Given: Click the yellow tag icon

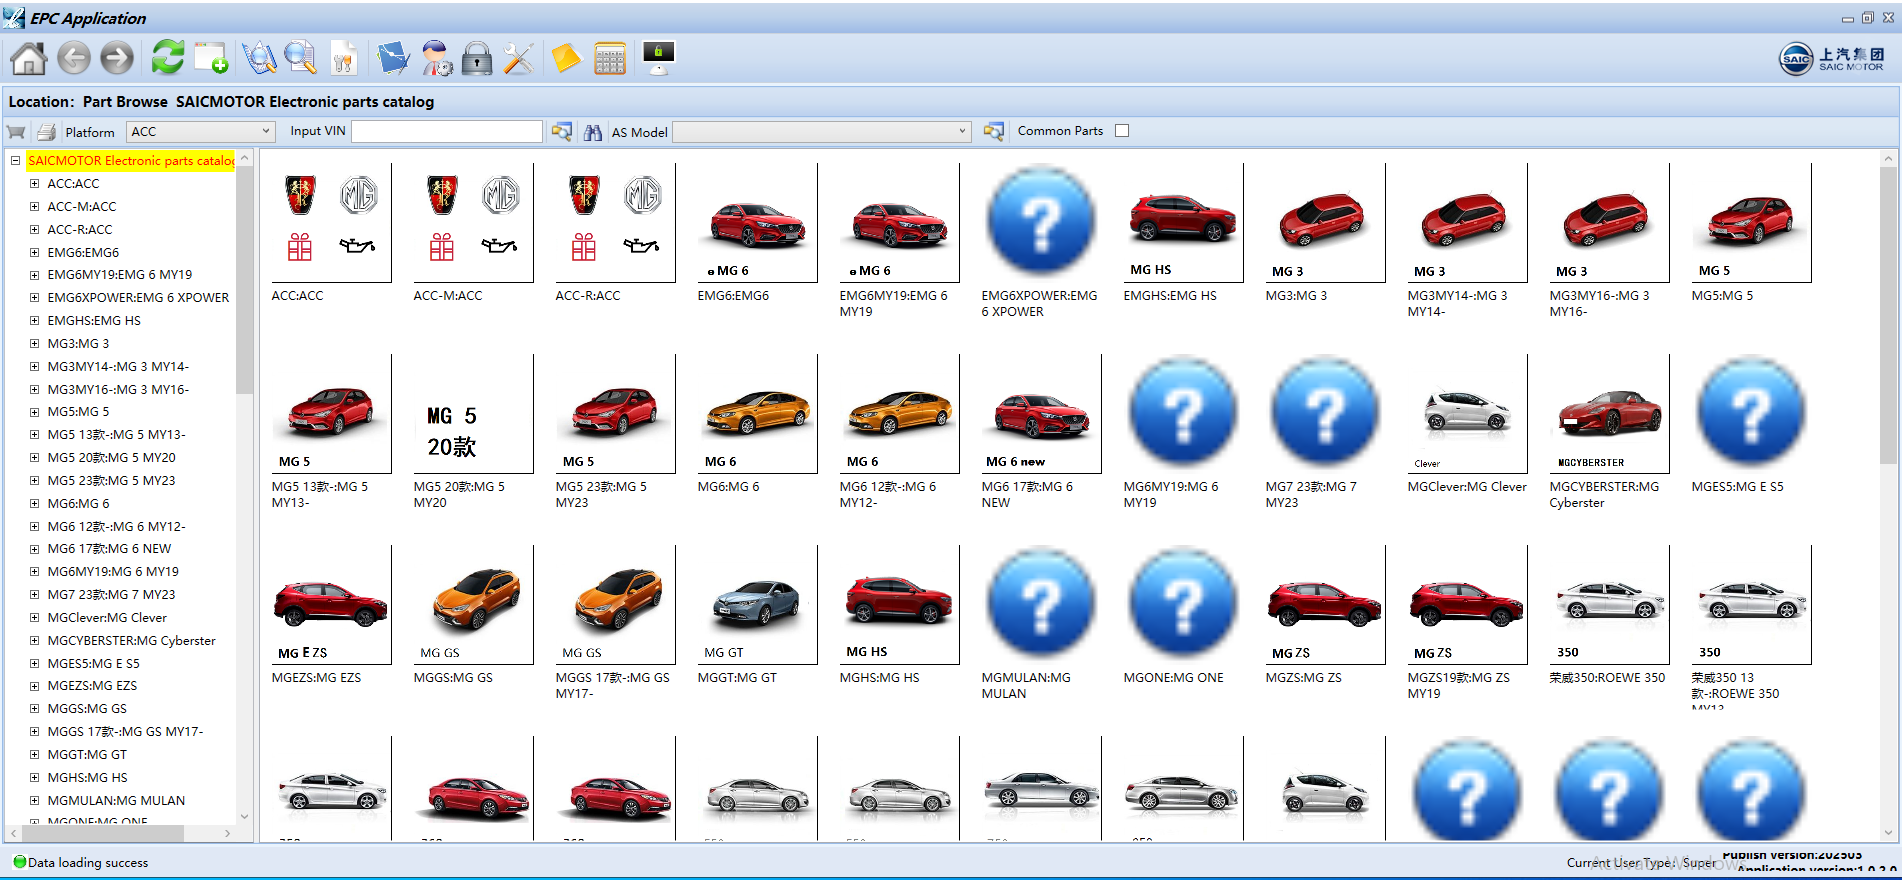Looking at the screenshot, I should click(566, 59).
